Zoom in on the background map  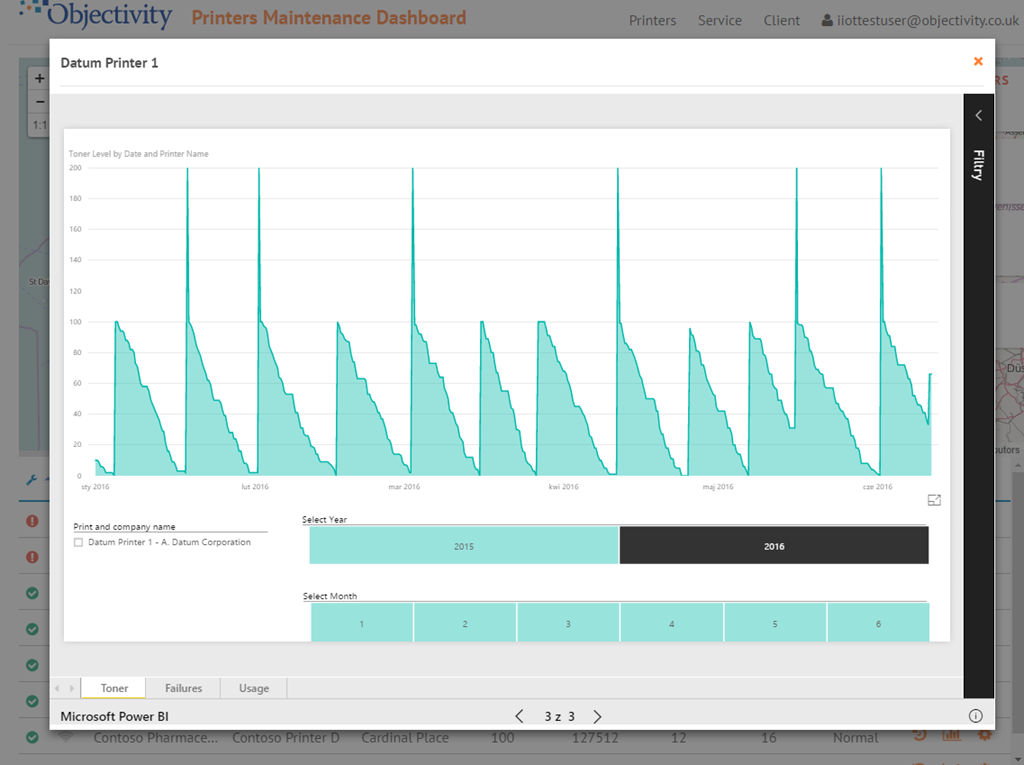39,78
